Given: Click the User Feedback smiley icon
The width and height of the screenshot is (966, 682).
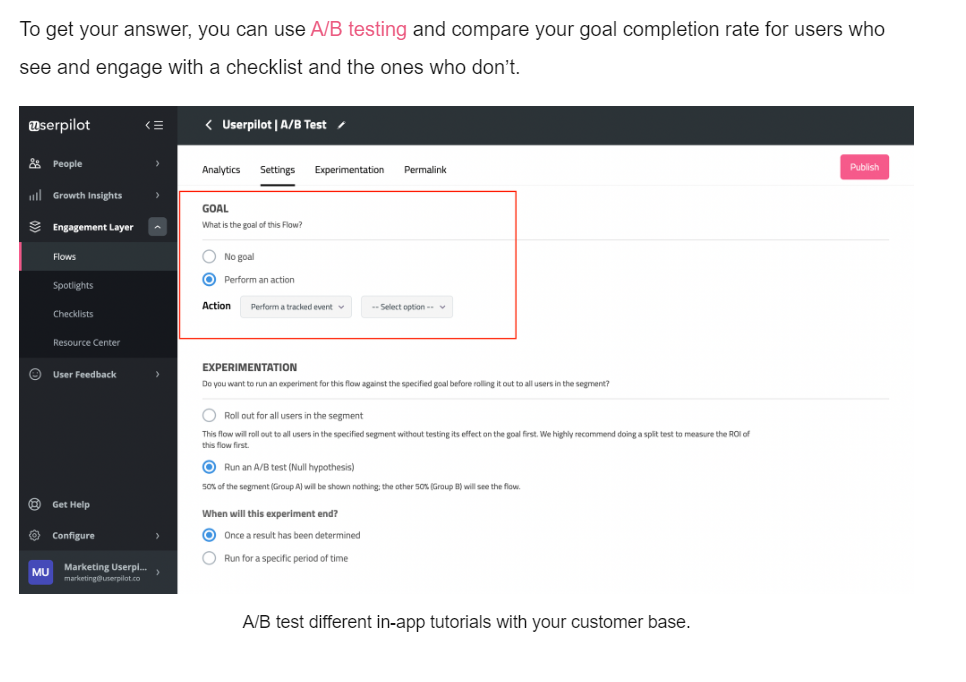Looking at the screenshot, I should (35, 374).
